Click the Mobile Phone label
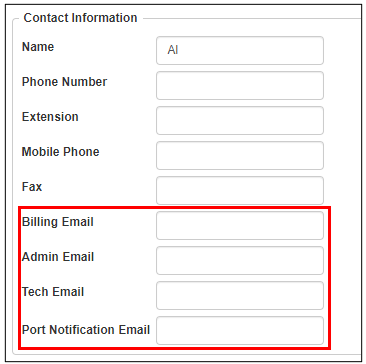This screenshot has width=366, height=364. pyautogui.click(x=60, y=152)
